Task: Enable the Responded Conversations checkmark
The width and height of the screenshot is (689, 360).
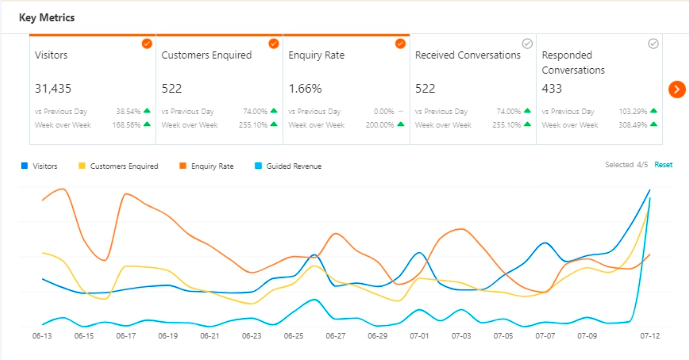Action: pos(653,44)
